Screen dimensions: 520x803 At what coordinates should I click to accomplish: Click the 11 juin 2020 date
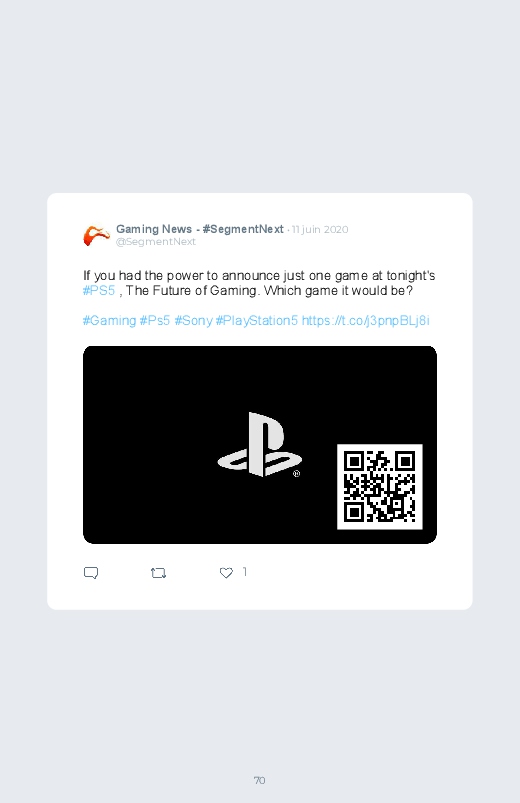click(x=320, y=229)
